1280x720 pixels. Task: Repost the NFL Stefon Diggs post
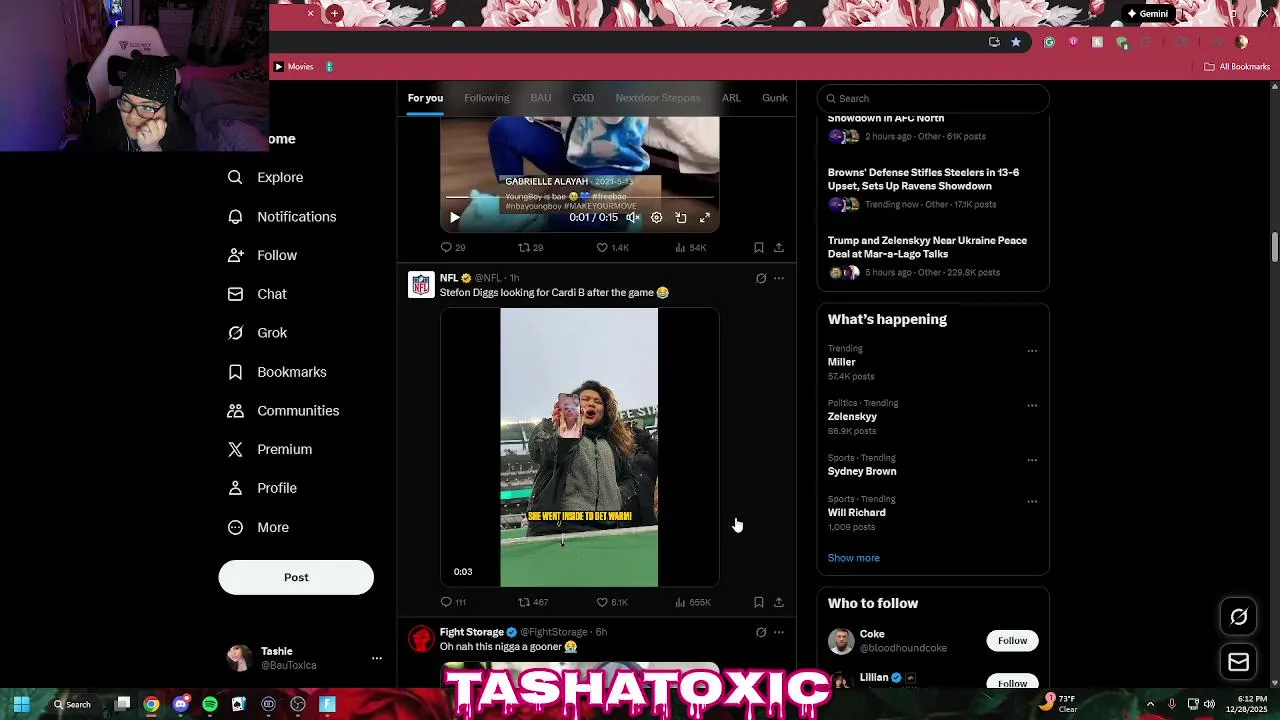(x=523, y=602)
